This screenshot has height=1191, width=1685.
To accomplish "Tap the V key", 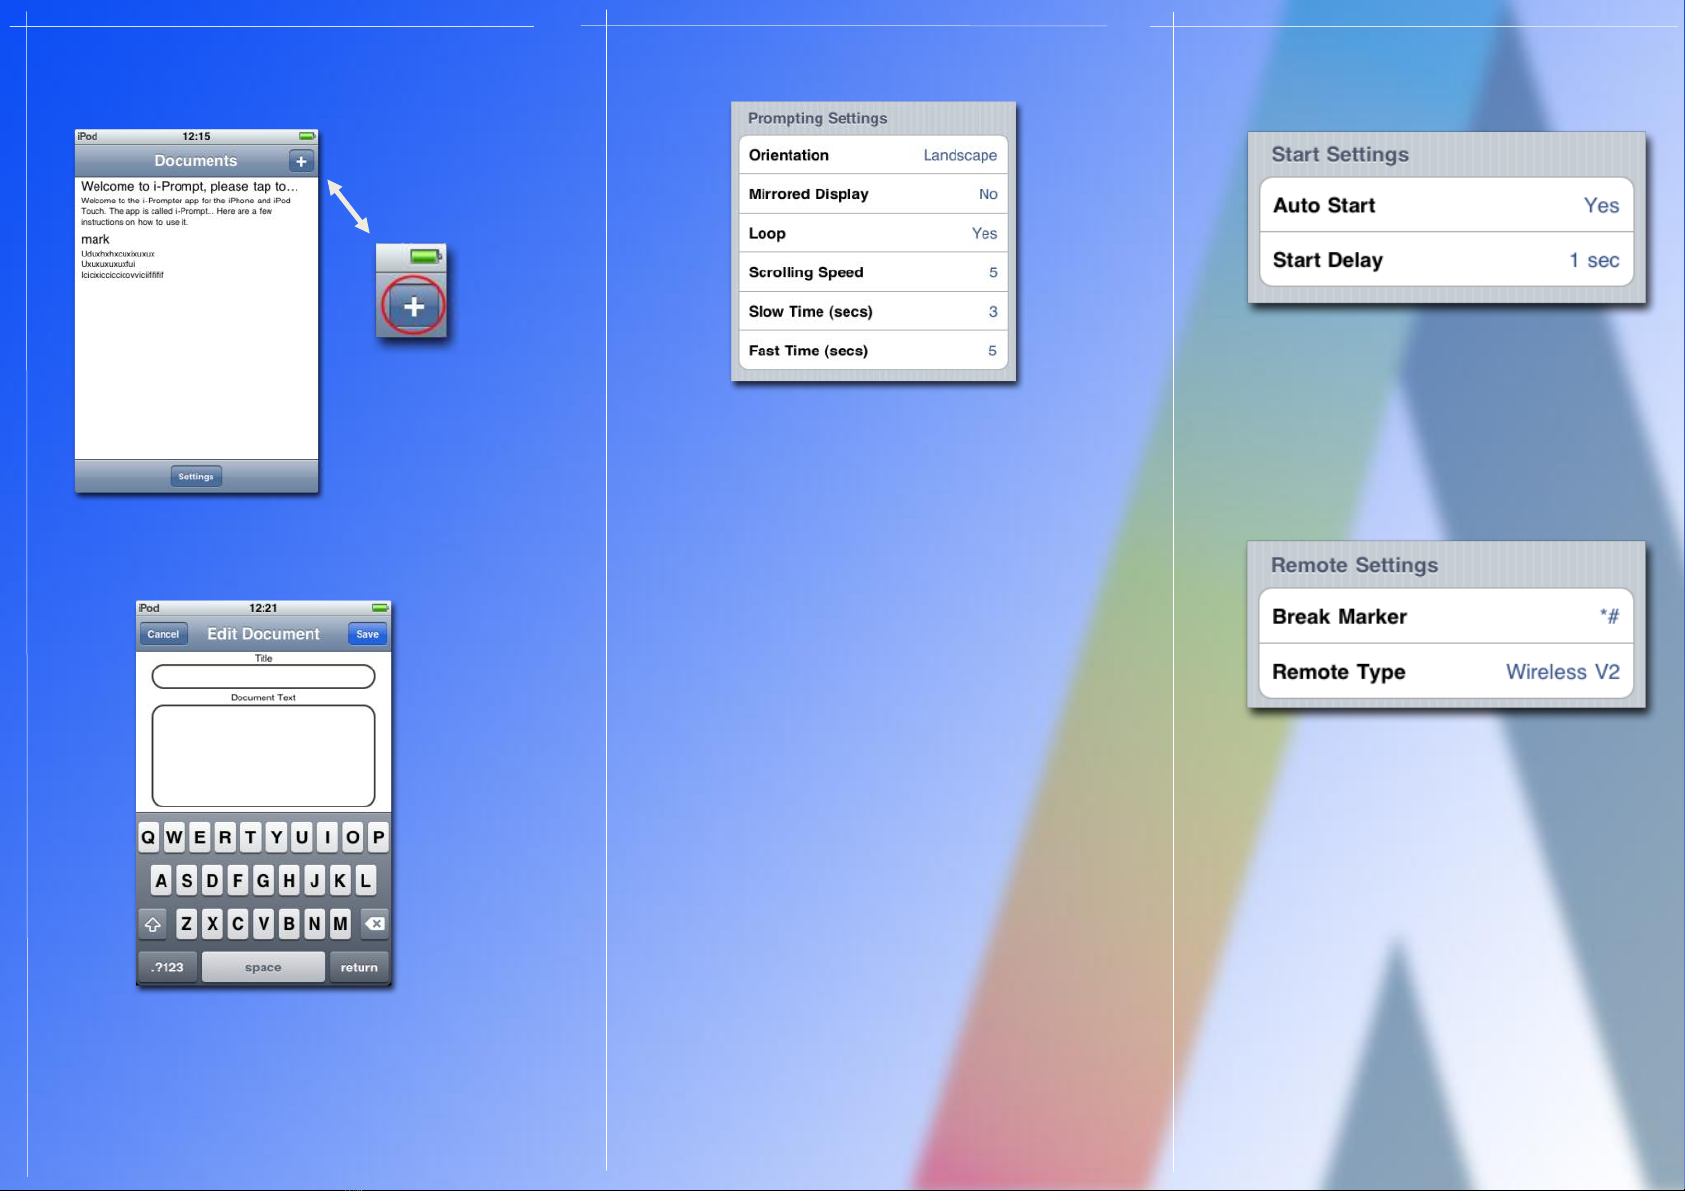I will (x=263, y=924).
